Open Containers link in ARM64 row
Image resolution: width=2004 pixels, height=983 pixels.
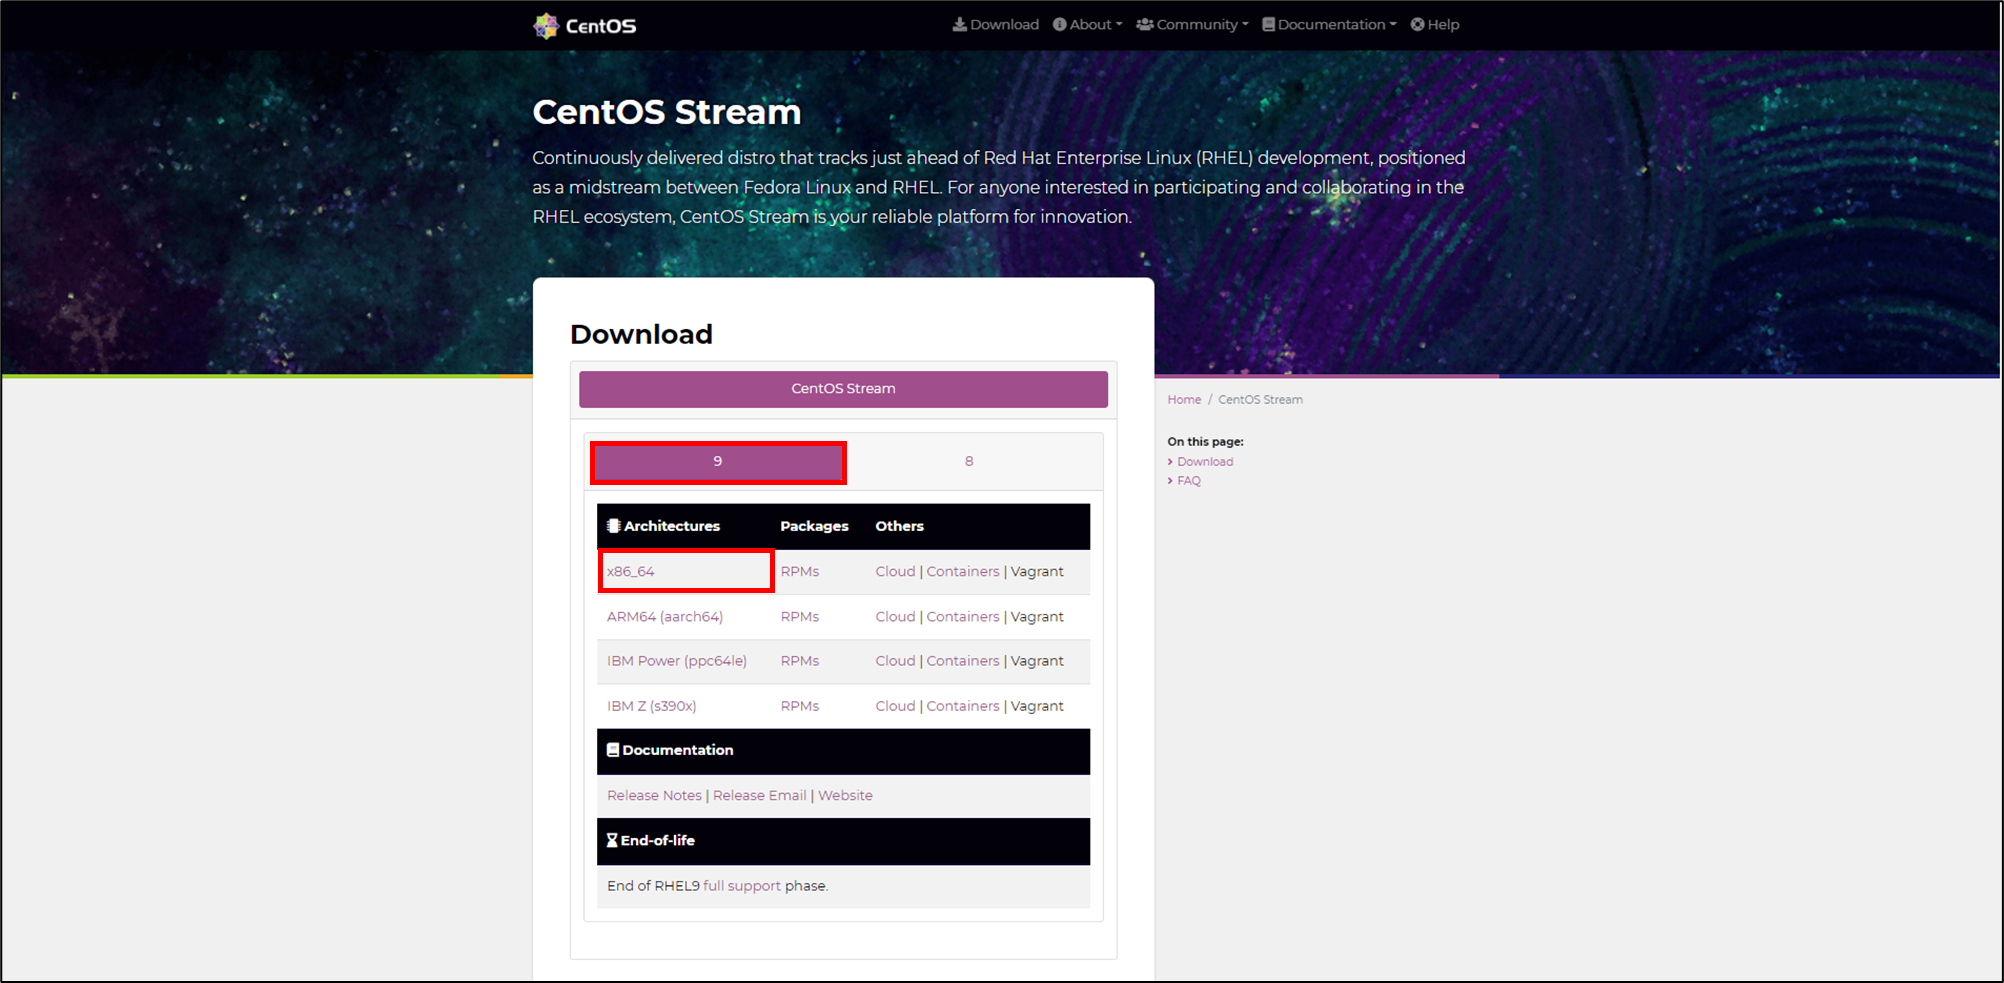tap(963, 617)
